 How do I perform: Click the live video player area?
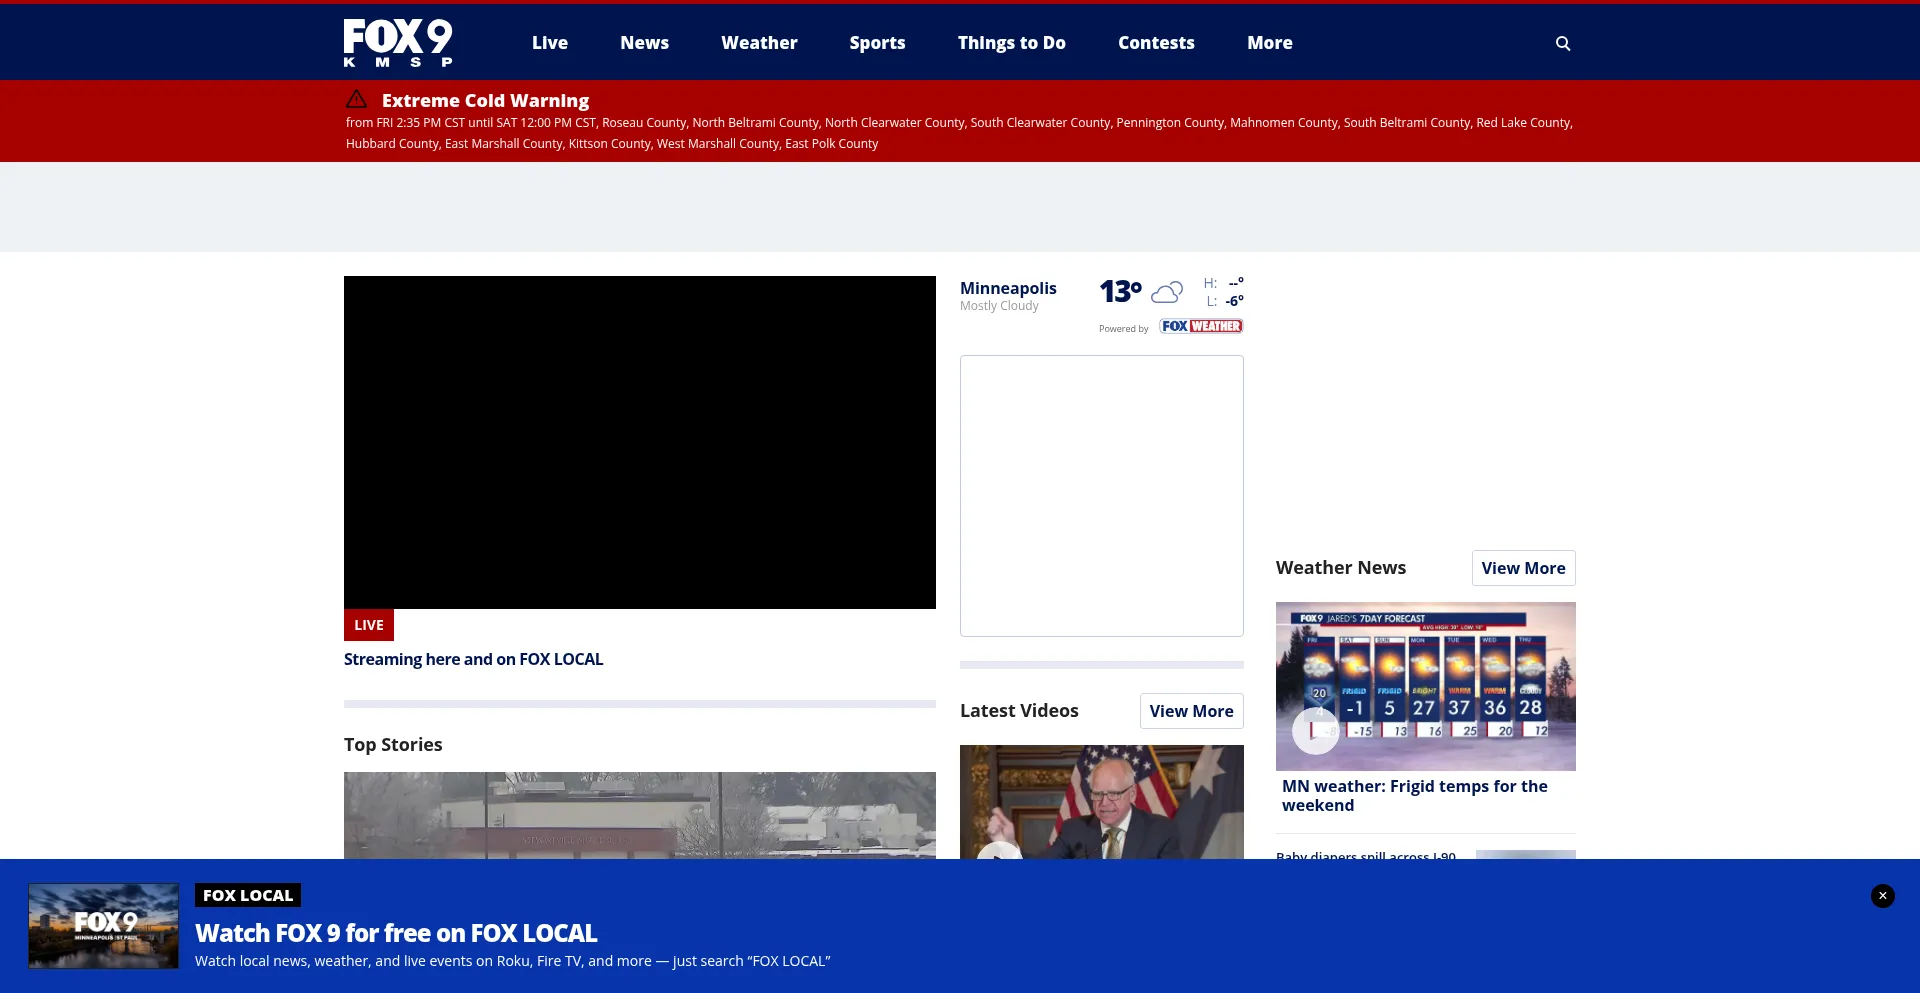tap(640, 442)
